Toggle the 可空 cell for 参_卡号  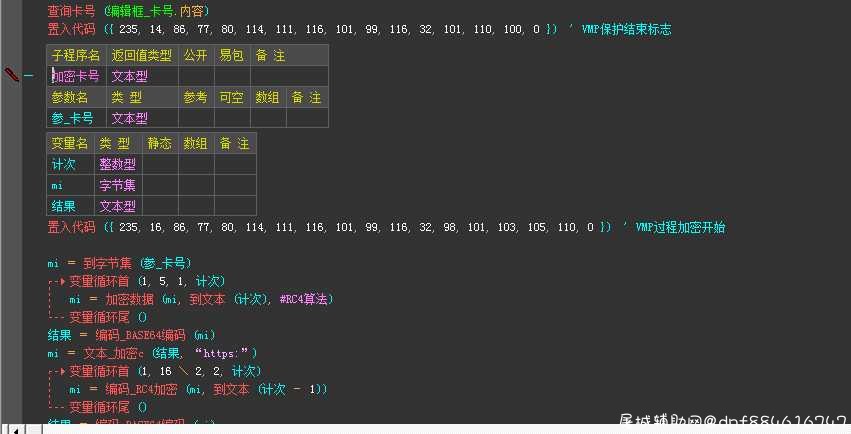[x=232, y=118]
